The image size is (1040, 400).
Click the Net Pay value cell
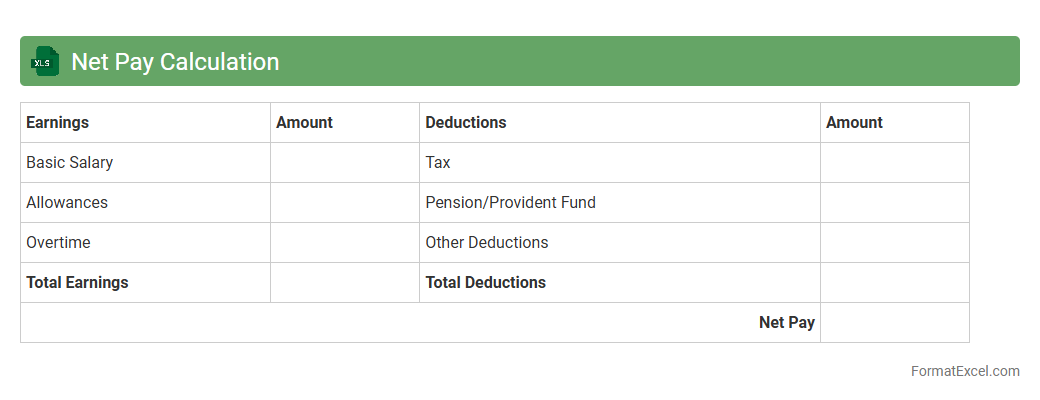click(x=895, y=322)
